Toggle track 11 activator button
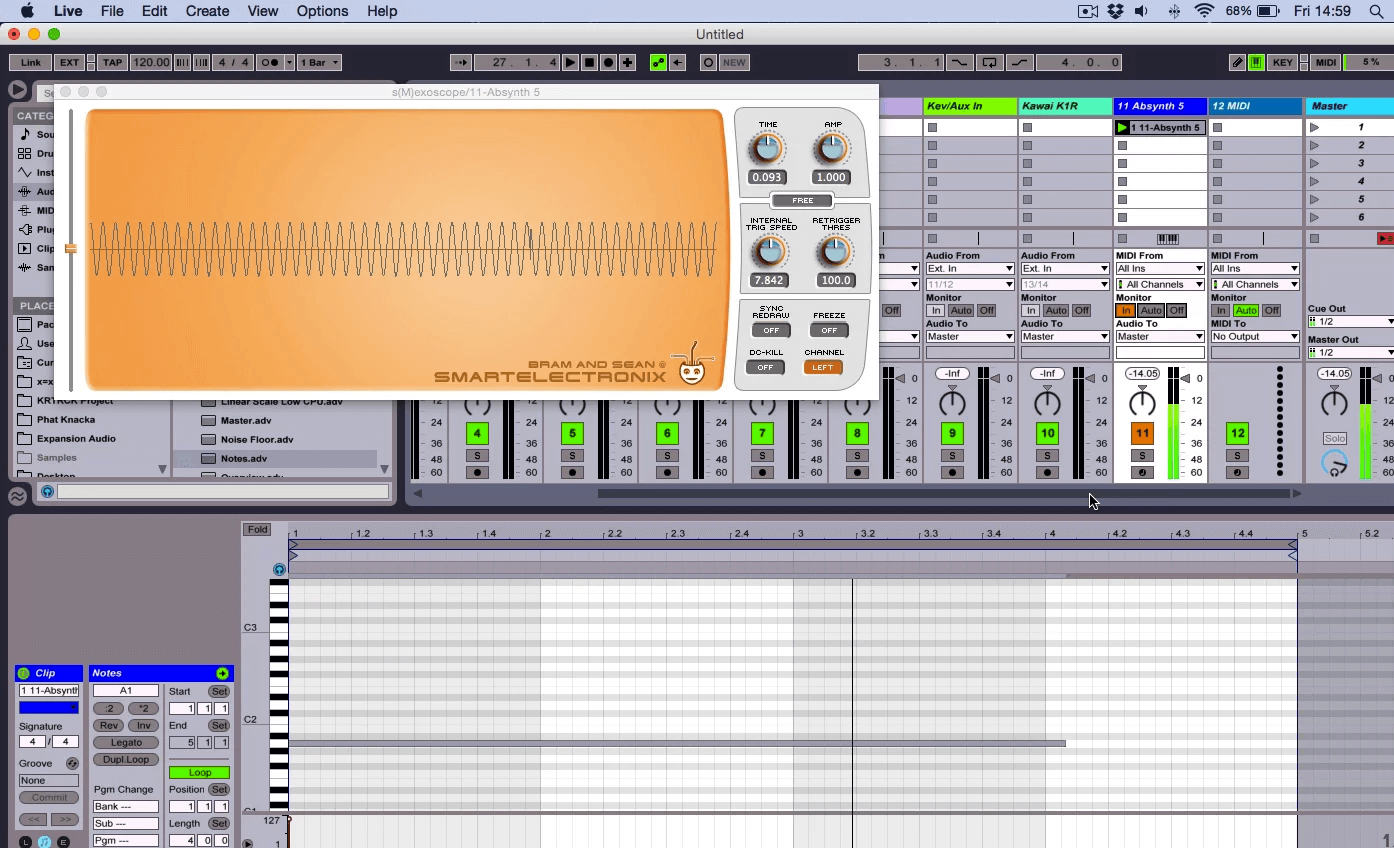This screenshot has height=848, width=1394. click(1142, 433)
